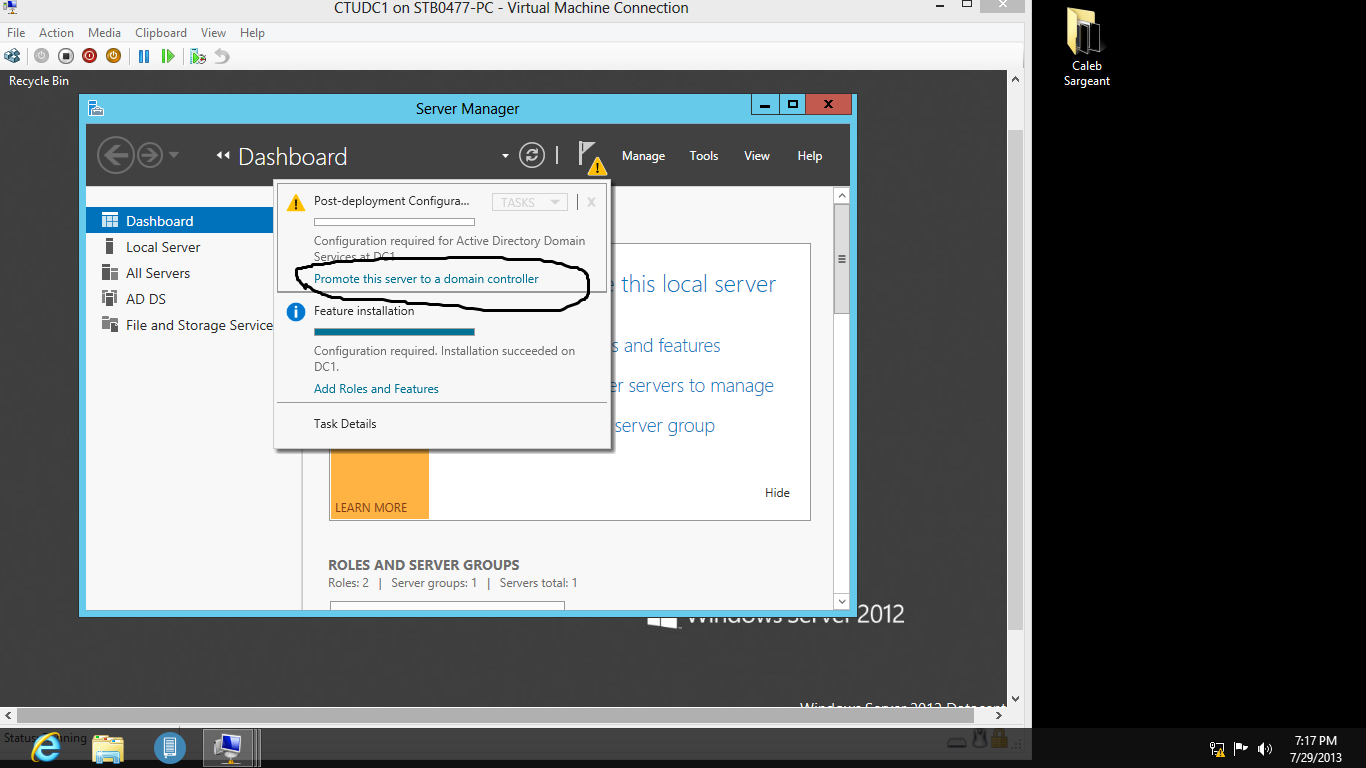The image size is (1366, 768).
Task: Click the notifications flag with warning
Action: click(x=591, y=157)
